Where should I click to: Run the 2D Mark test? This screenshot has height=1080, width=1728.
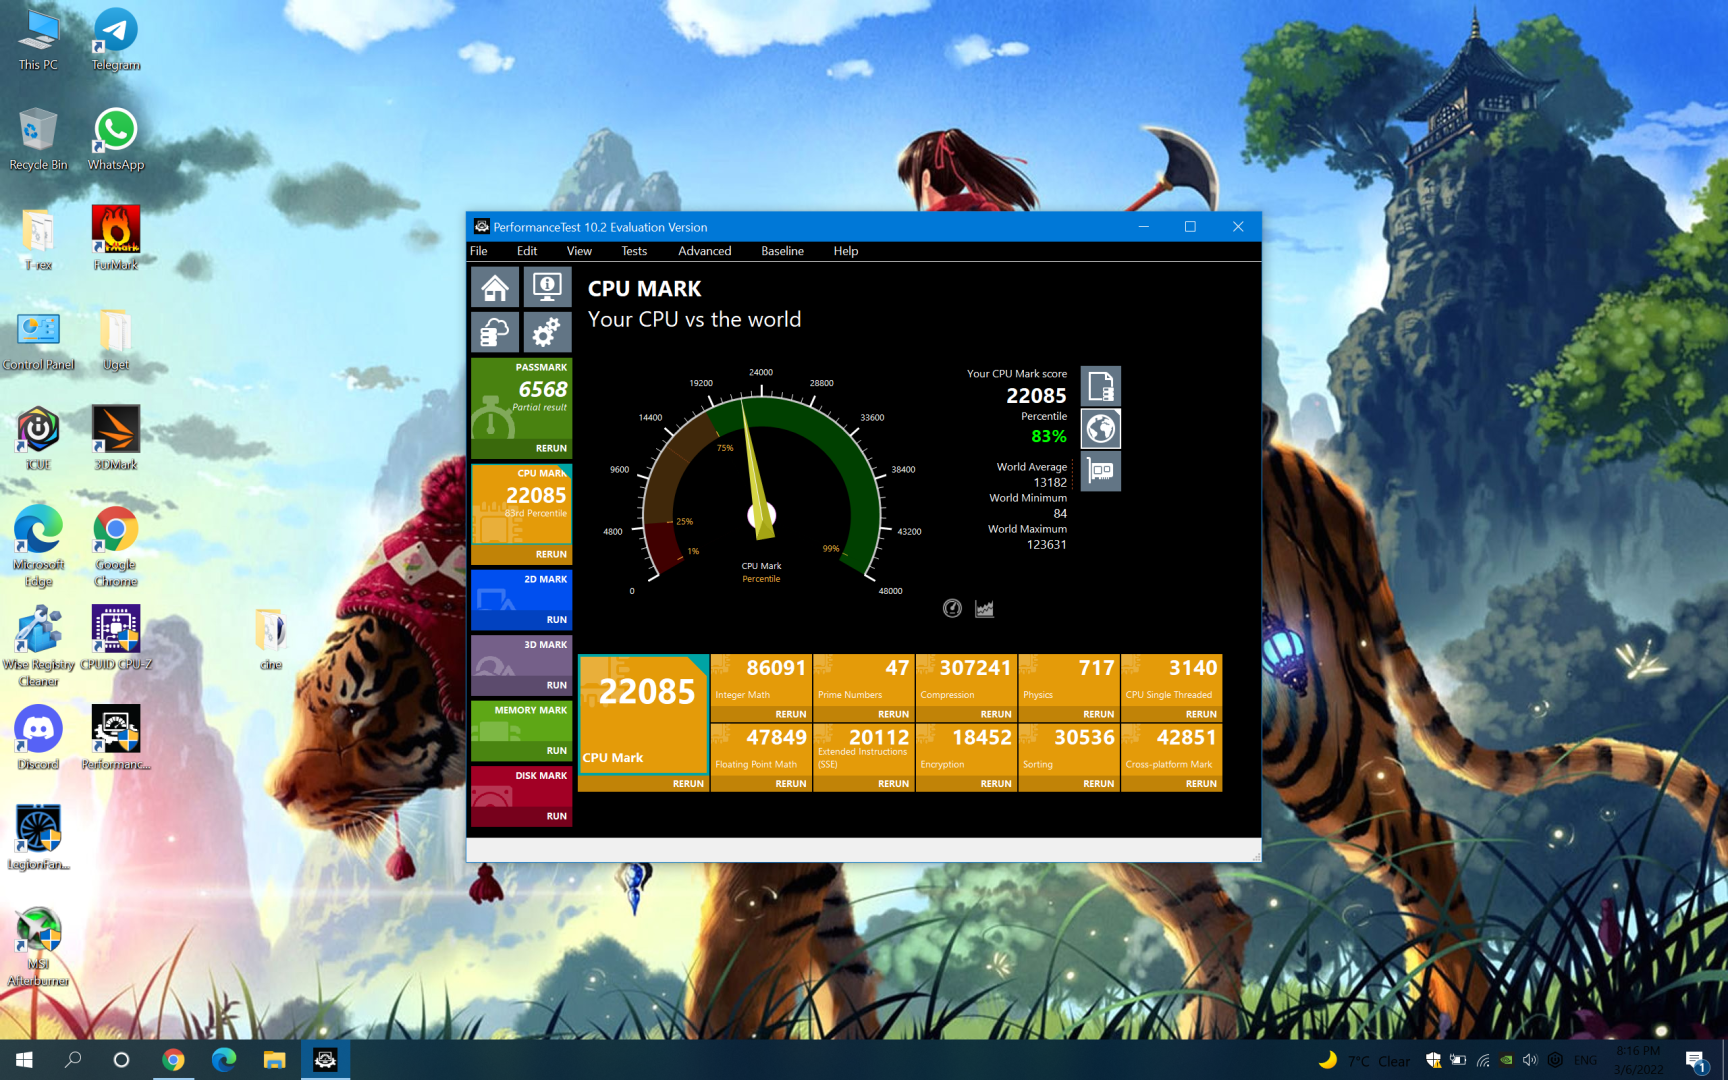click(x=557, y=620)
